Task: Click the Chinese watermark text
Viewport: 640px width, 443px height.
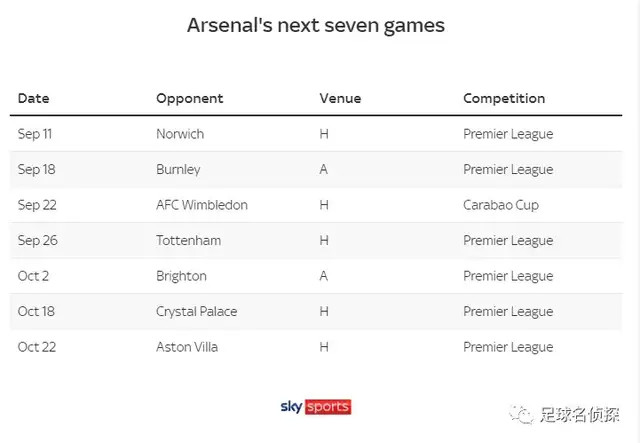Action: [x=580, y=414]
